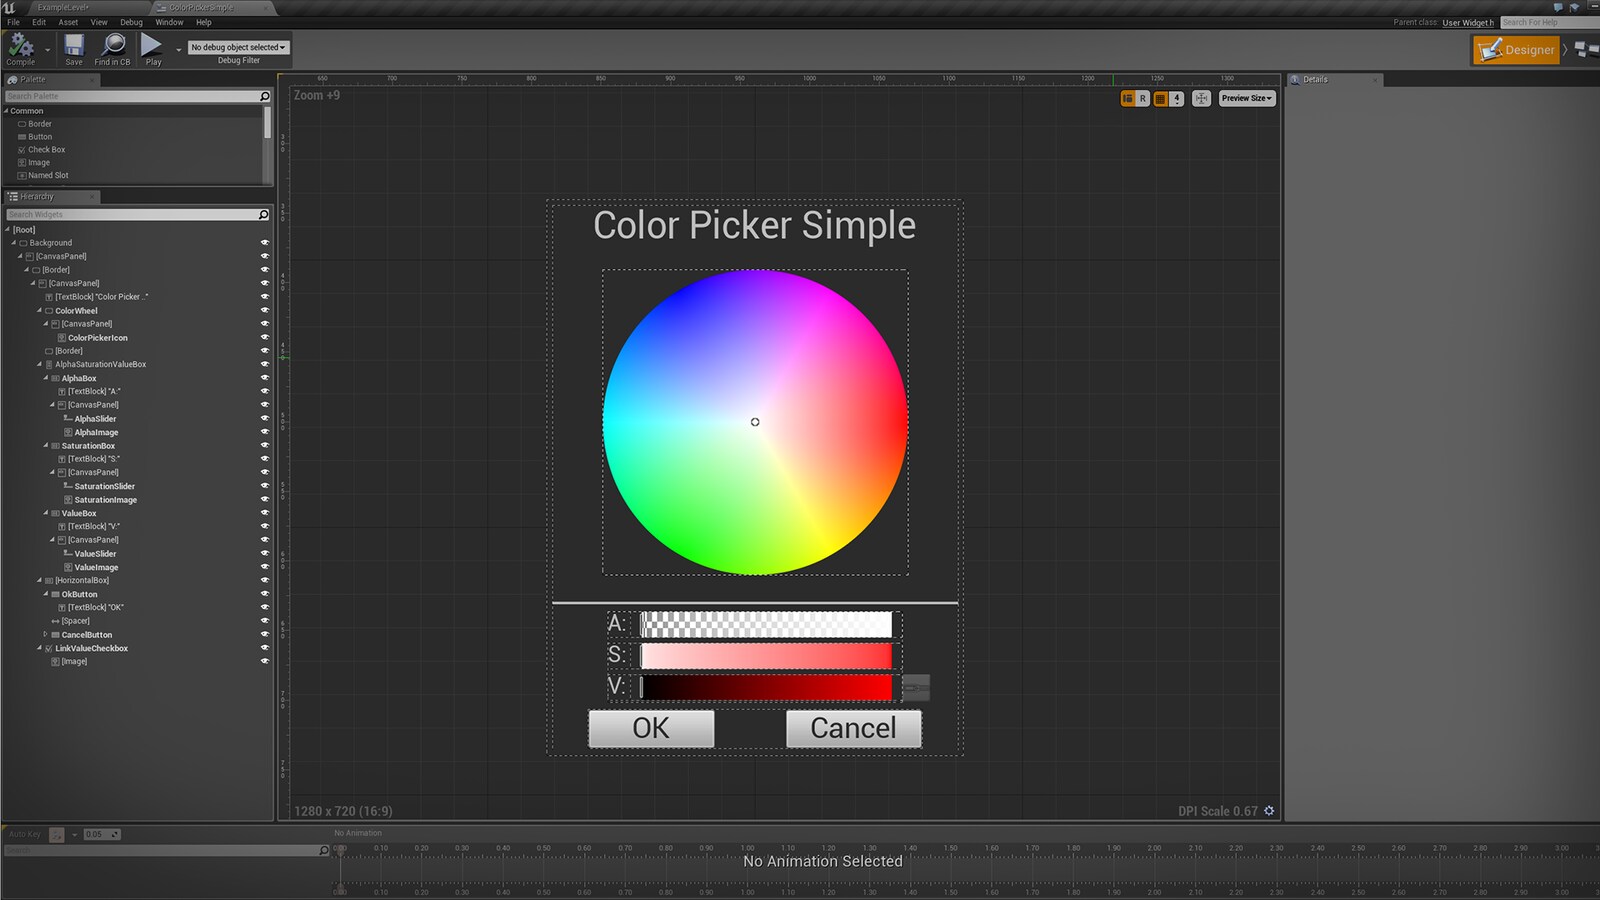Toggle visibility of the OkButton widget

pos(264,593)
